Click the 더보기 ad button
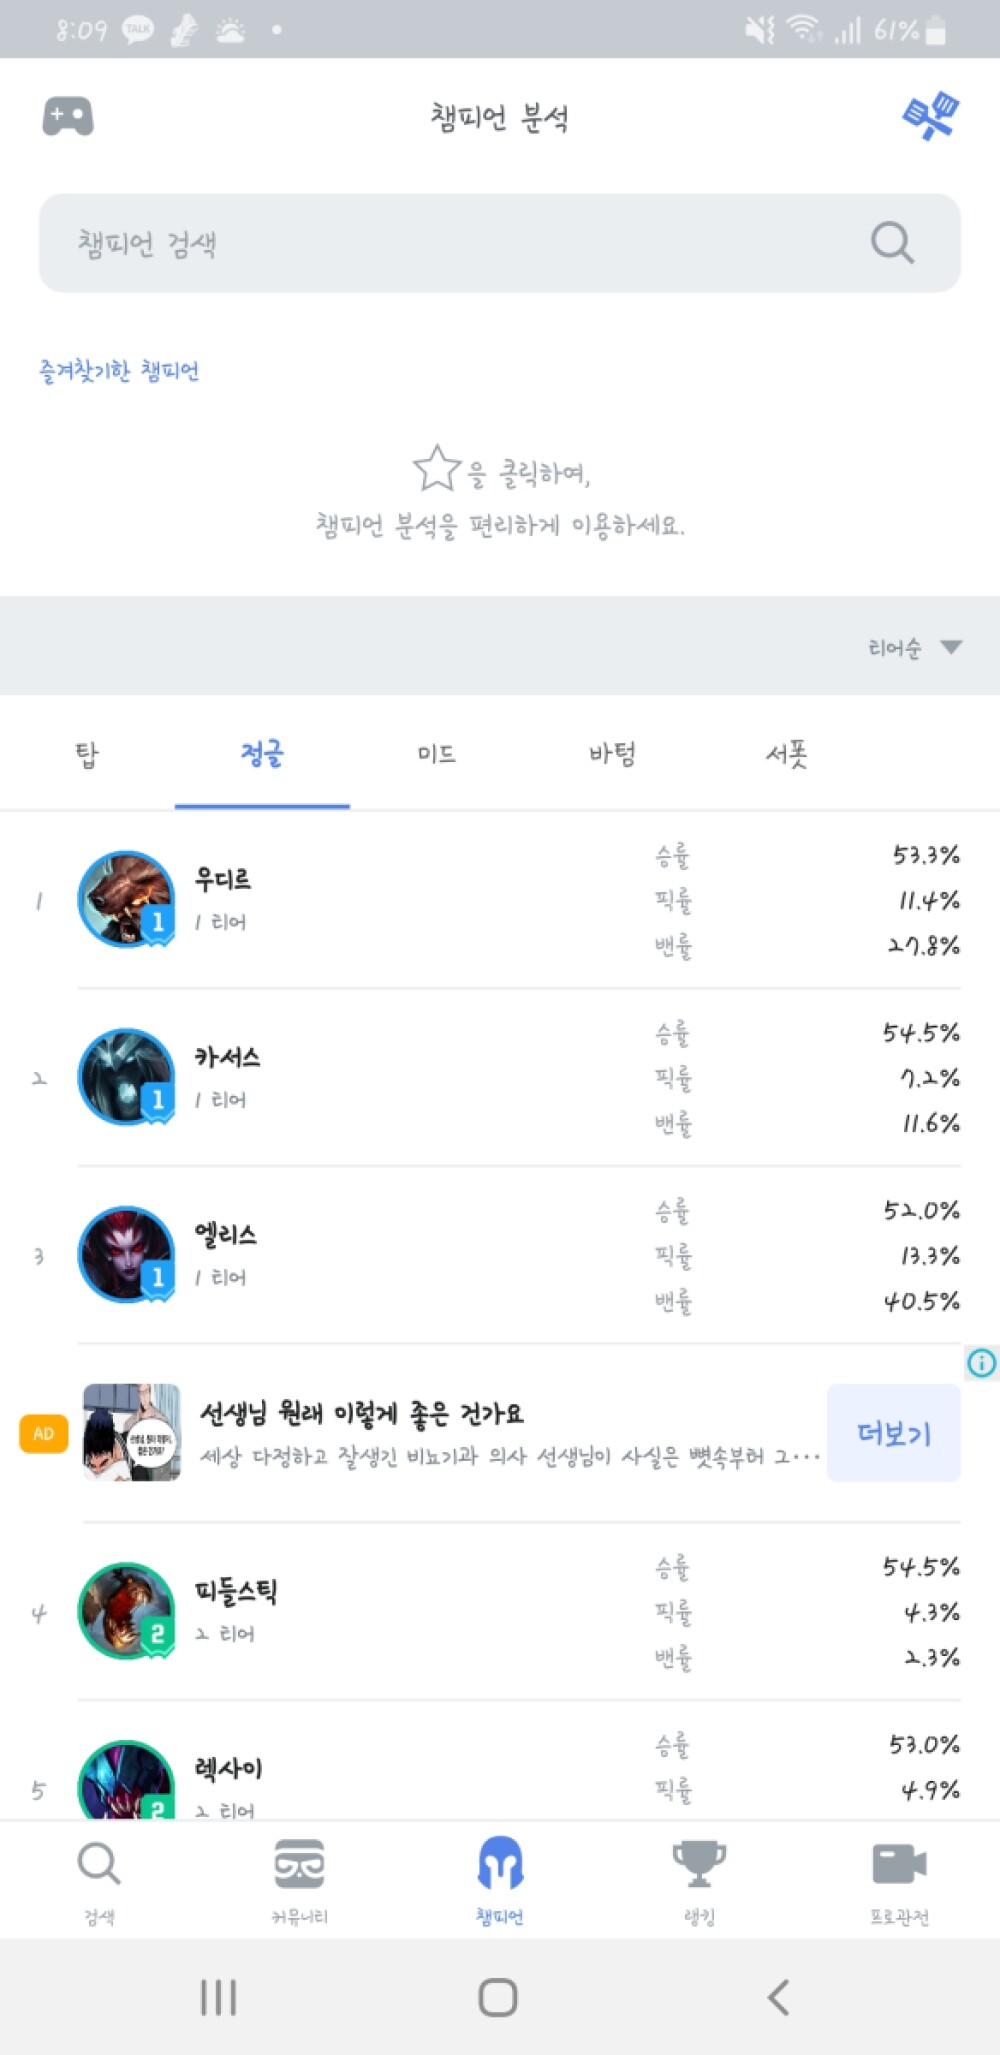The width and height of the screenshot is (1000, 2055). tap(894, 1433)
